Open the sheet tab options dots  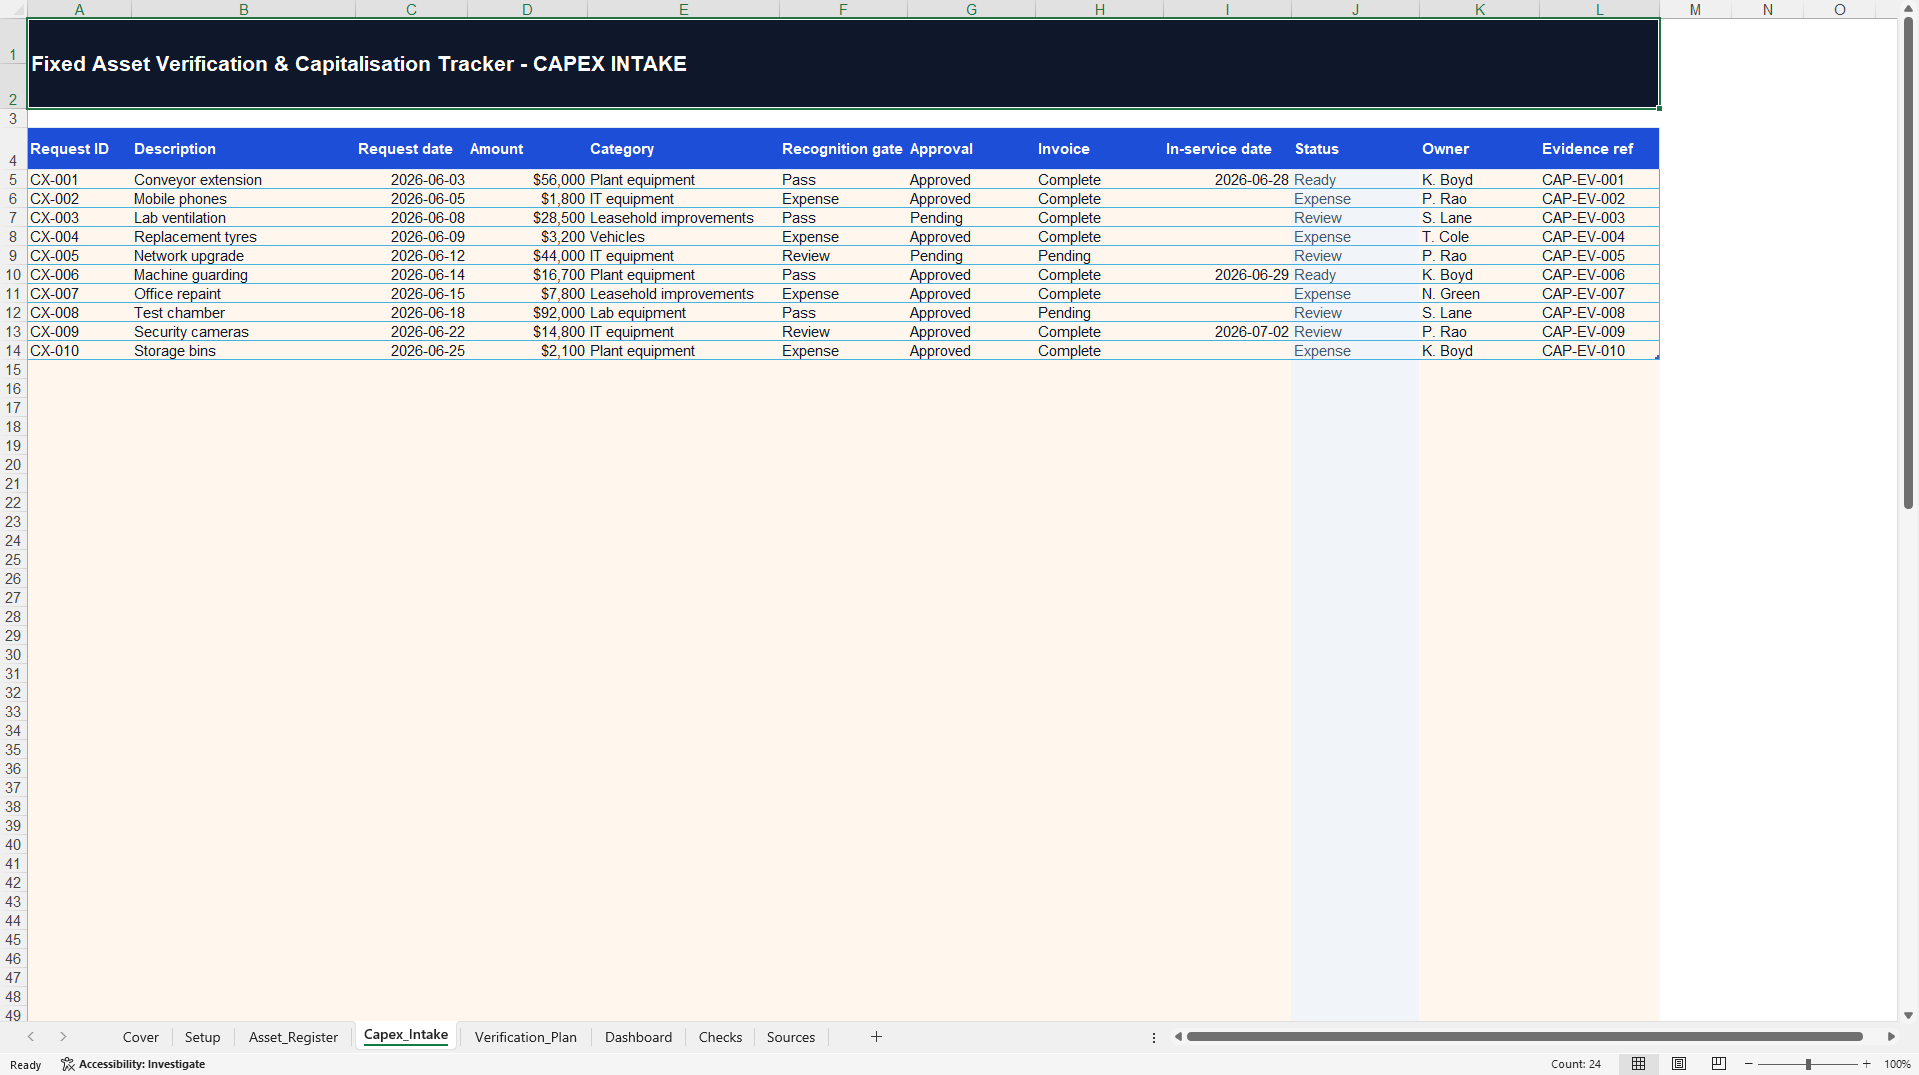1153,1037
